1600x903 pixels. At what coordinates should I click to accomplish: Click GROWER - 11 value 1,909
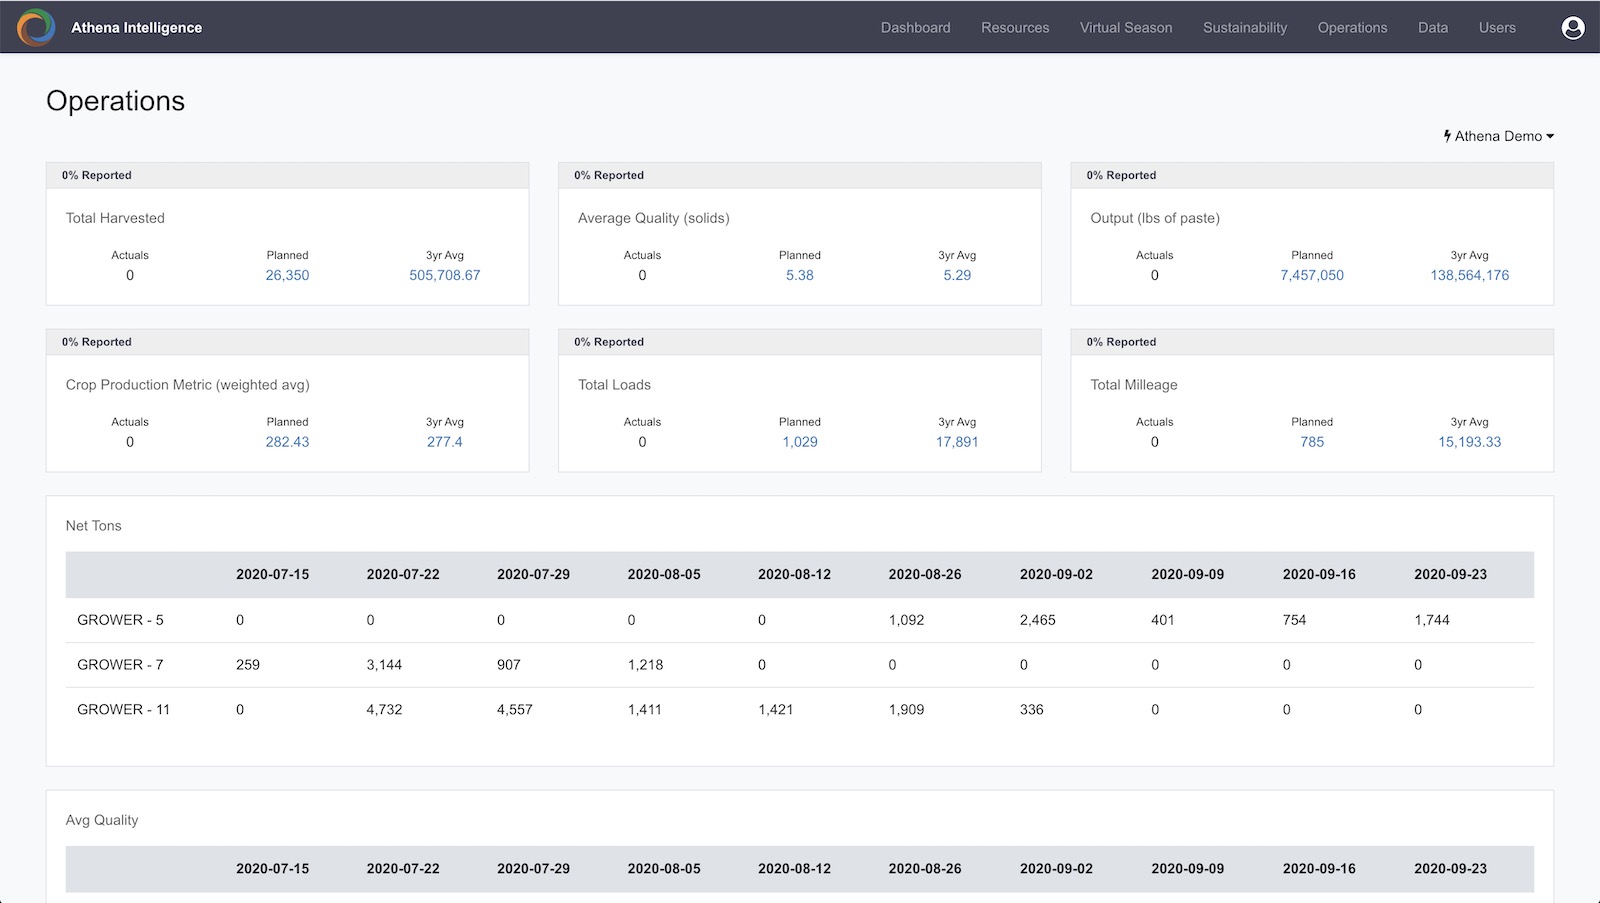[x=906, y=710]
